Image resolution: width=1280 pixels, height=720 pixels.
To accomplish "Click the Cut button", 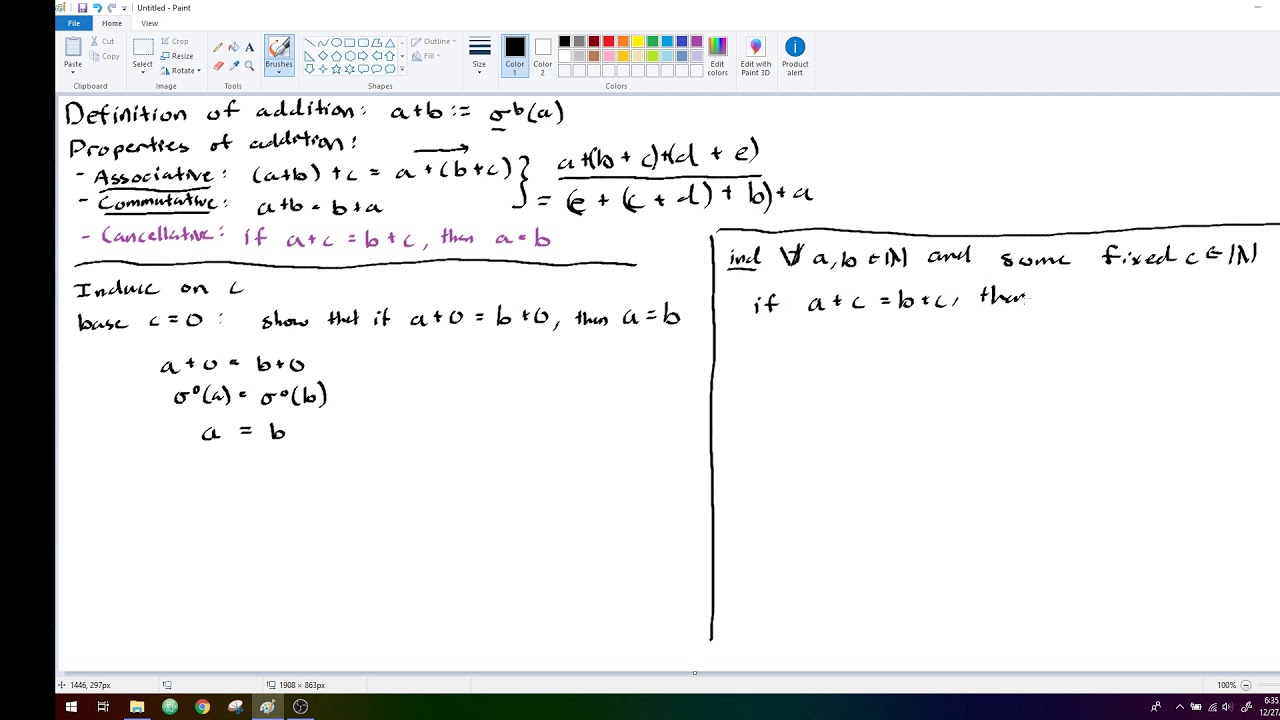I will click(102, 41).
